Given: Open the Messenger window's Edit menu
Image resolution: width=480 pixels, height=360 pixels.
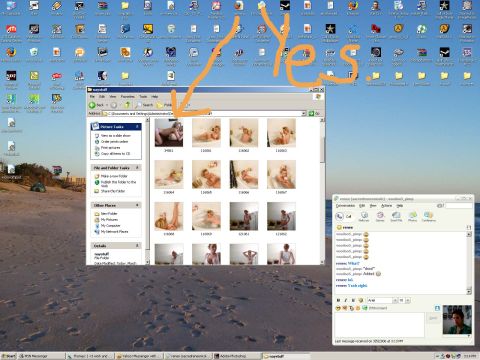Looking at the screenshot, I should pos(362,206).
